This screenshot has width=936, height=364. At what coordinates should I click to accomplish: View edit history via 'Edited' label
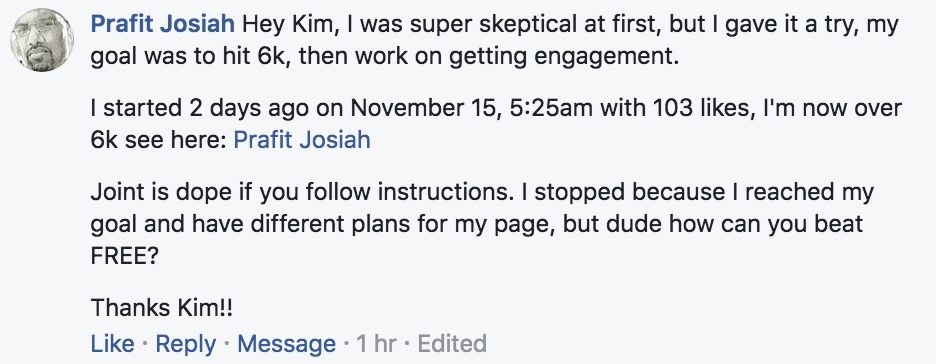[452, 344]
